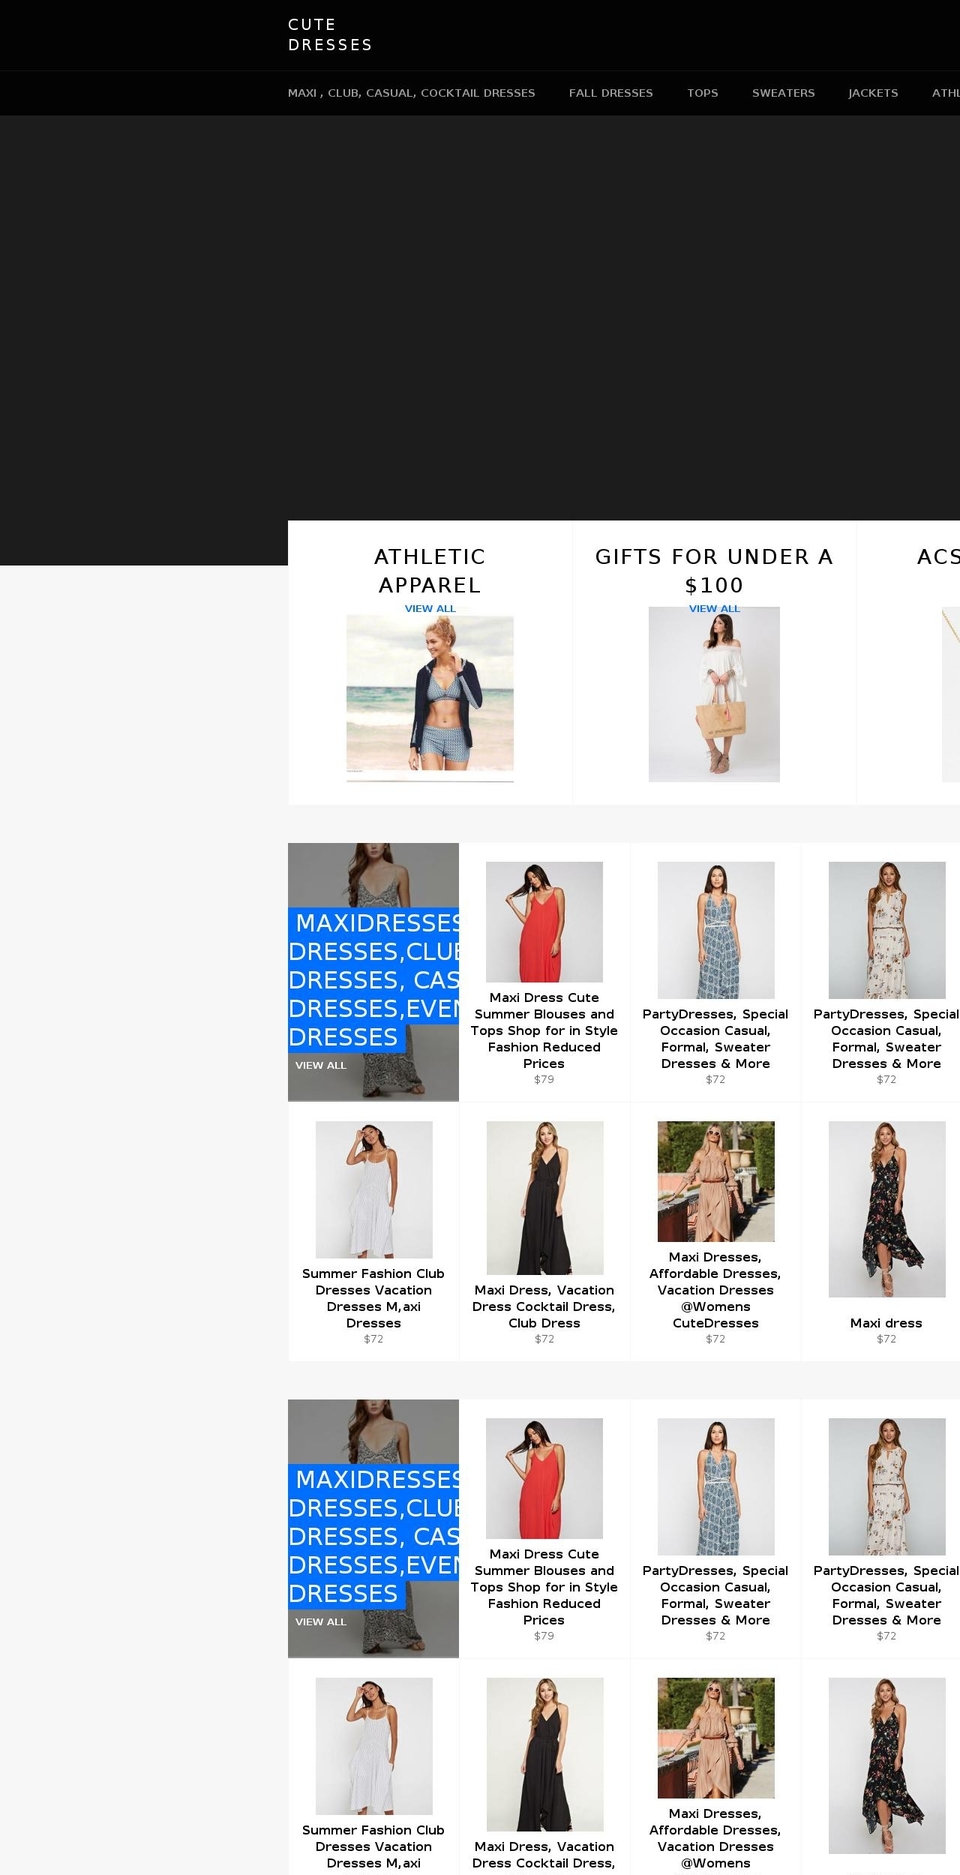Open the white off-shoulder dress gift photo
The width and height of the screenshot is (960, 1875).
[x=714, y=694]
